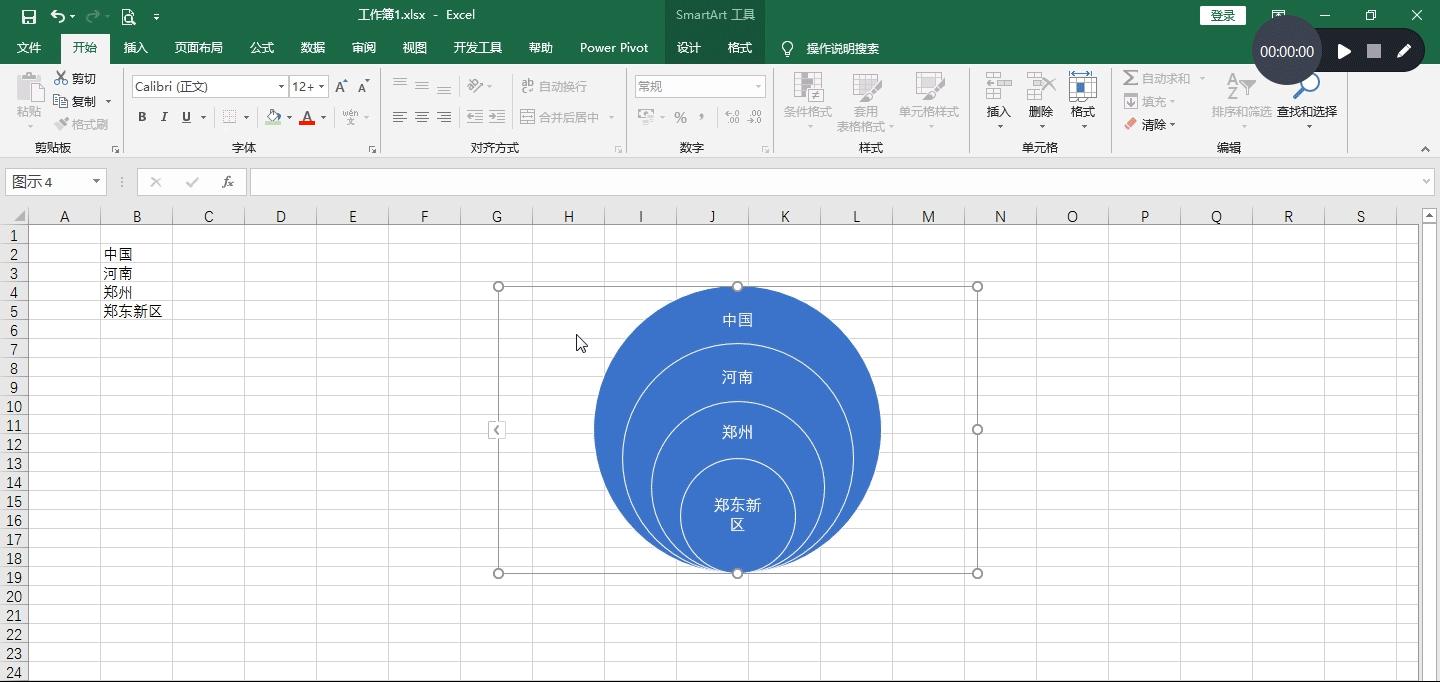Open the font name dropdown
This screenshot has width=1440, height=682.
281,87
